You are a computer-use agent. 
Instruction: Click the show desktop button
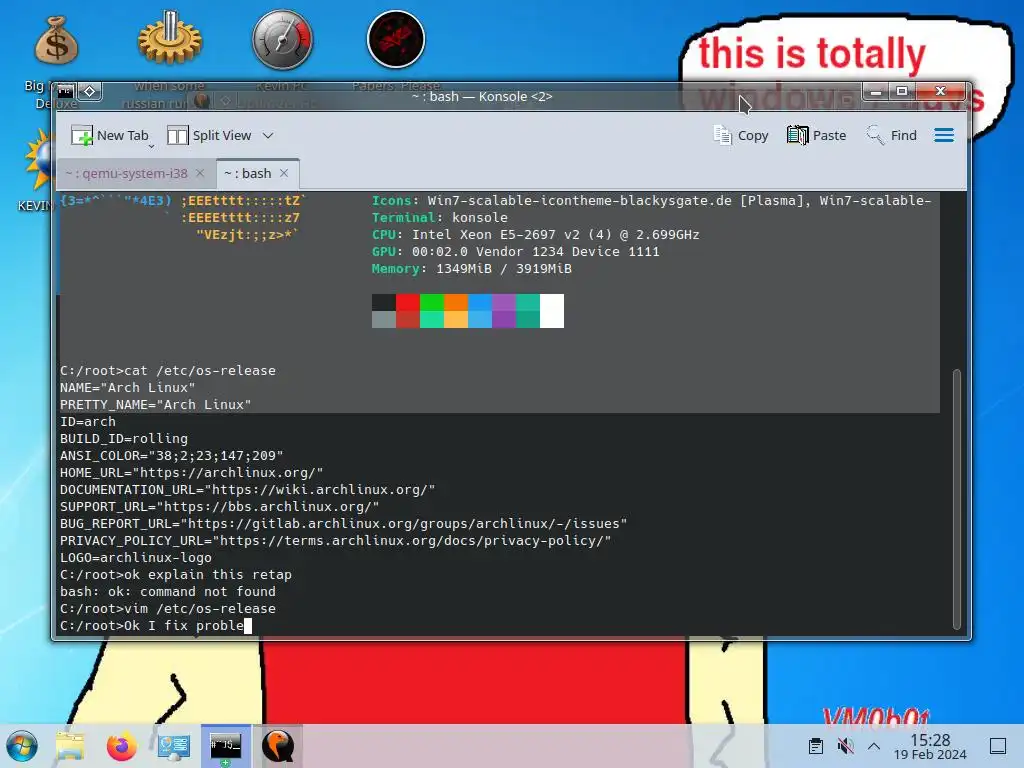(x=998, y=746)
